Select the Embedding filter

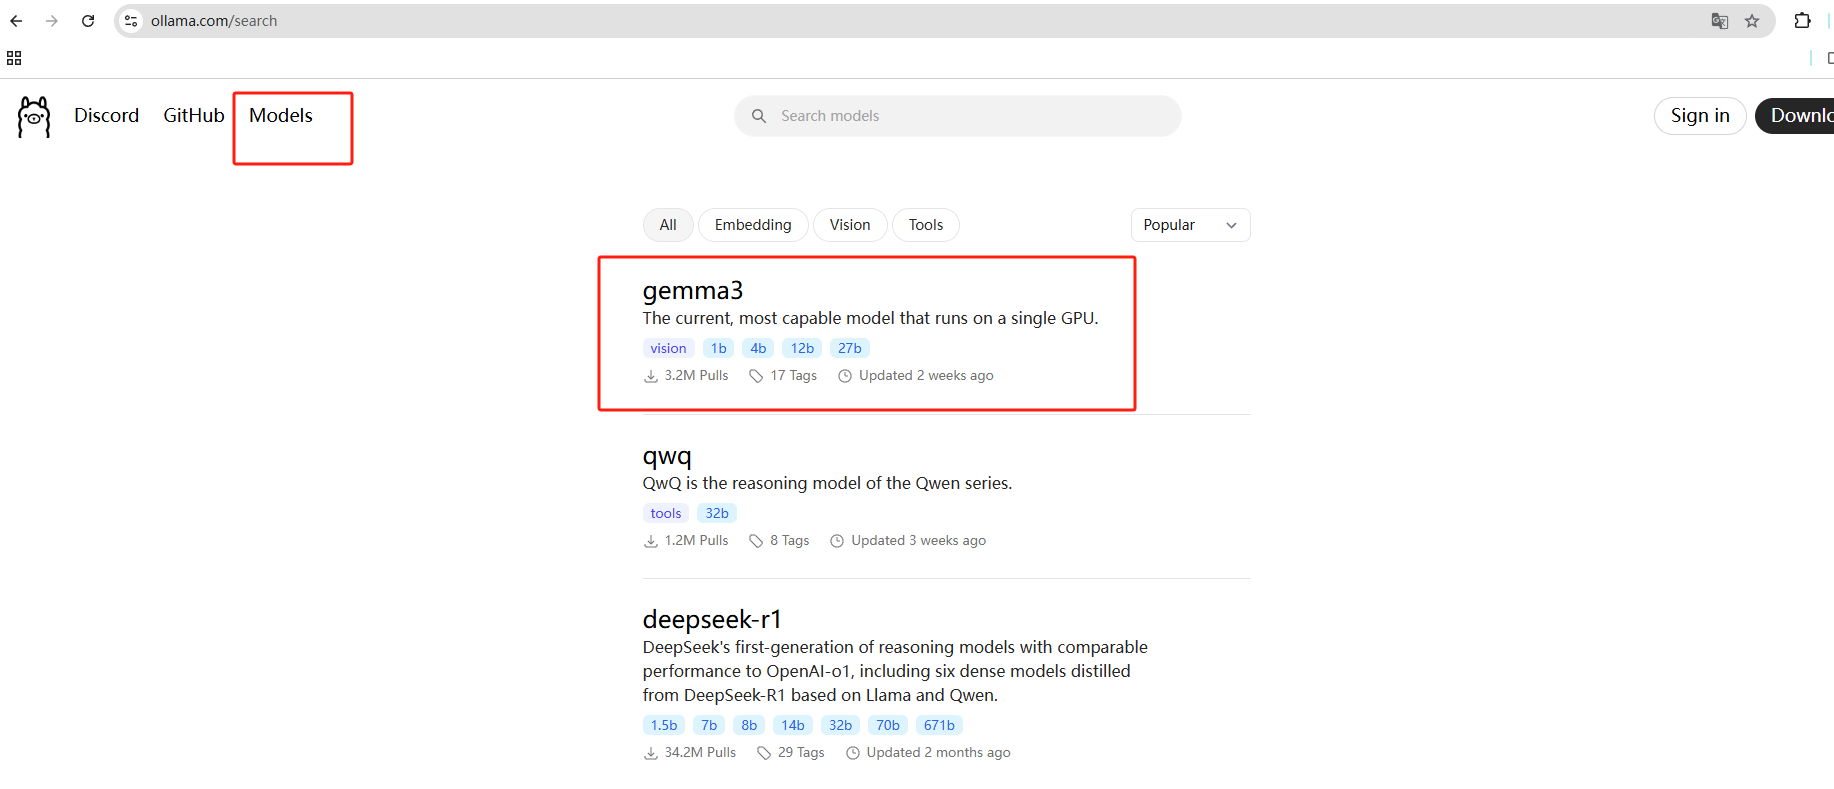(753, 225)
